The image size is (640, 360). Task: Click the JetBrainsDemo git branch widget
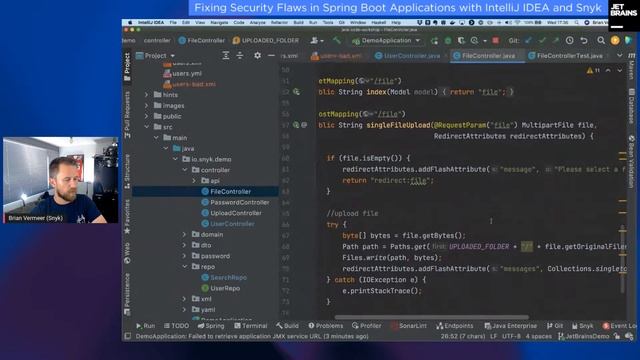(584, 336)
